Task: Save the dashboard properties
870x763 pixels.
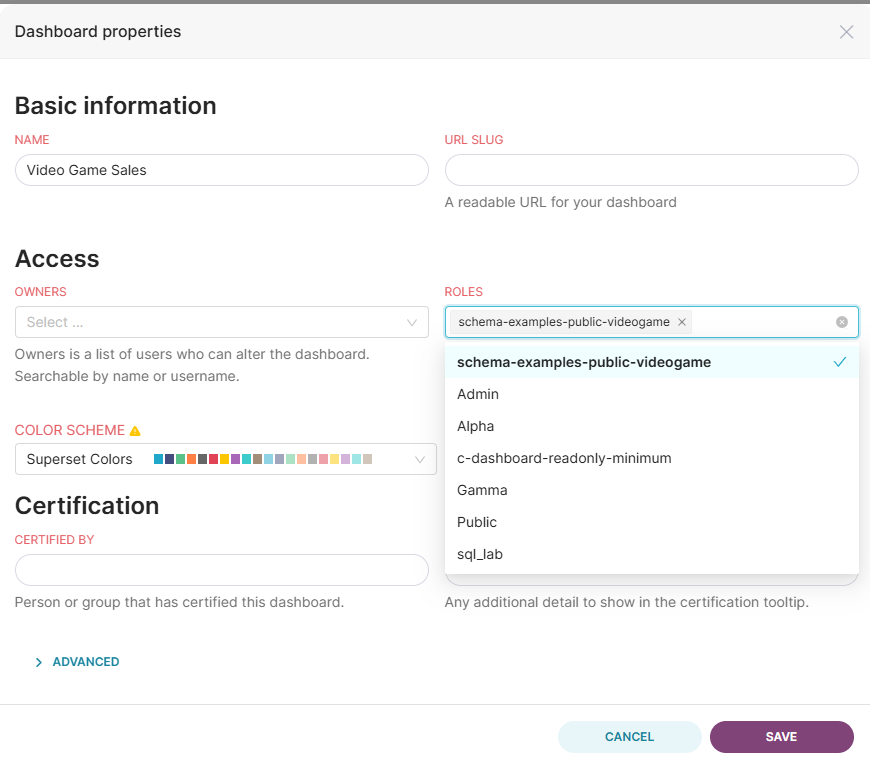Action: [x=781, y=737]
